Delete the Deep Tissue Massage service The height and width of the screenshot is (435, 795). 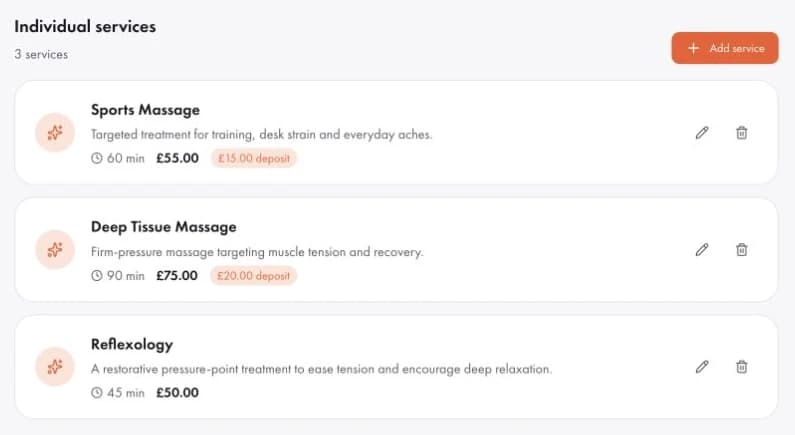pyautogui.click(x=741, y=249)
